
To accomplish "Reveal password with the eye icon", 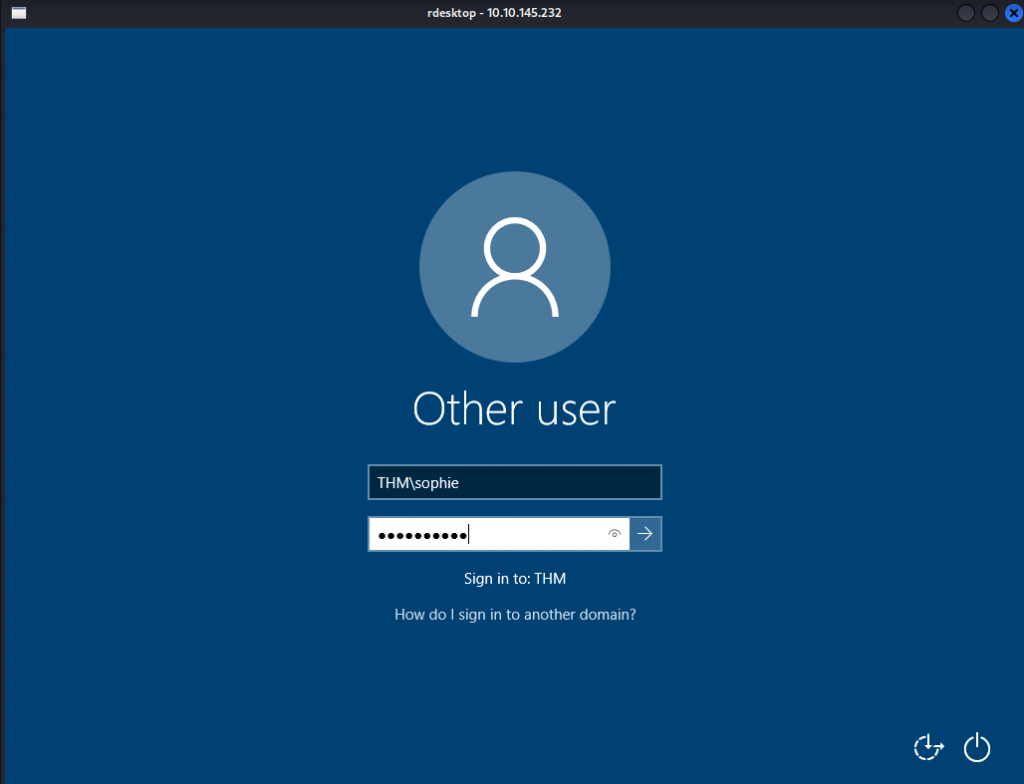I will click(x=615, y=534).
